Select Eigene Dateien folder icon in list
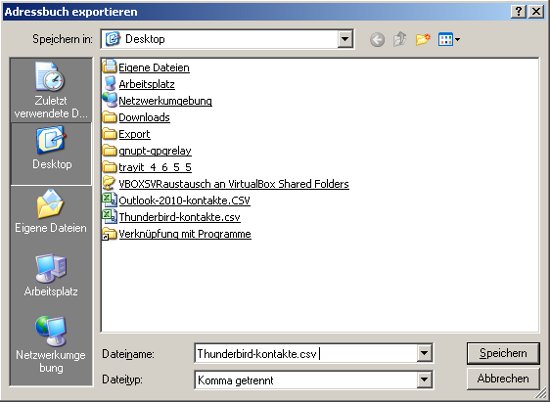 click(109, 66)
